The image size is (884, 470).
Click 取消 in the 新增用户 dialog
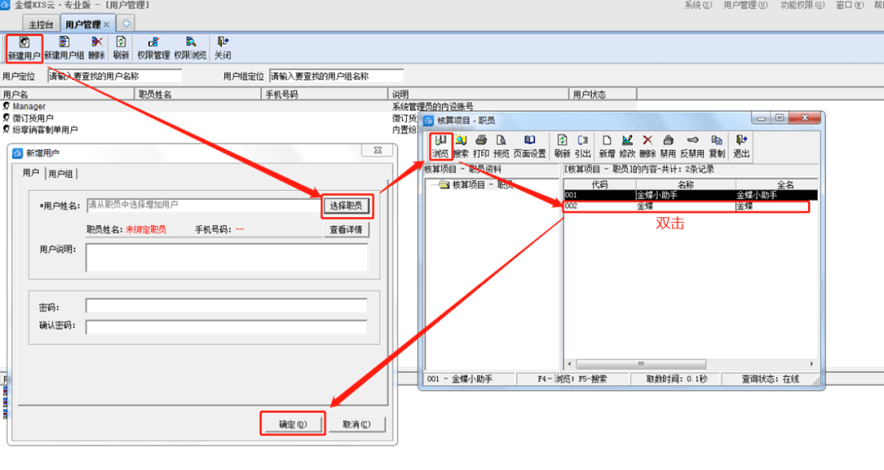click(x=357, y=424)
